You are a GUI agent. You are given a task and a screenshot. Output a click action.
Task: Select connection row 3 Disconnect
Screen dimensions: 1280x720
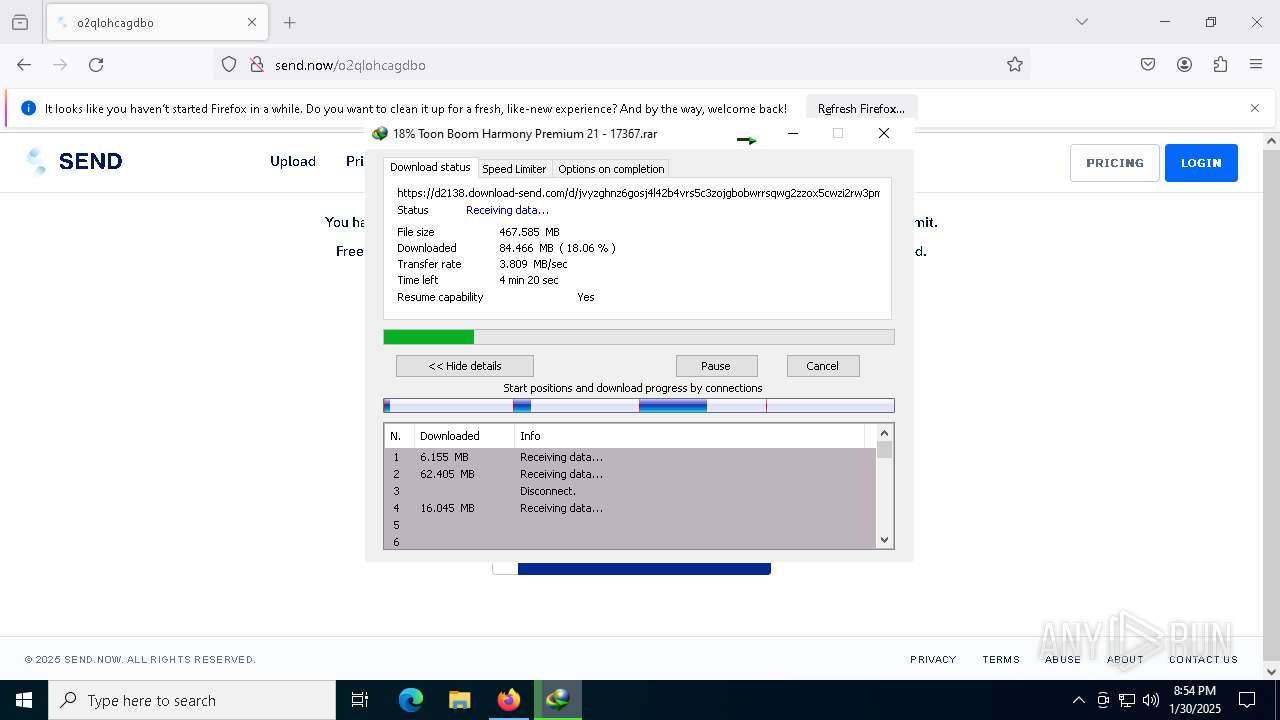pos(630,491)
